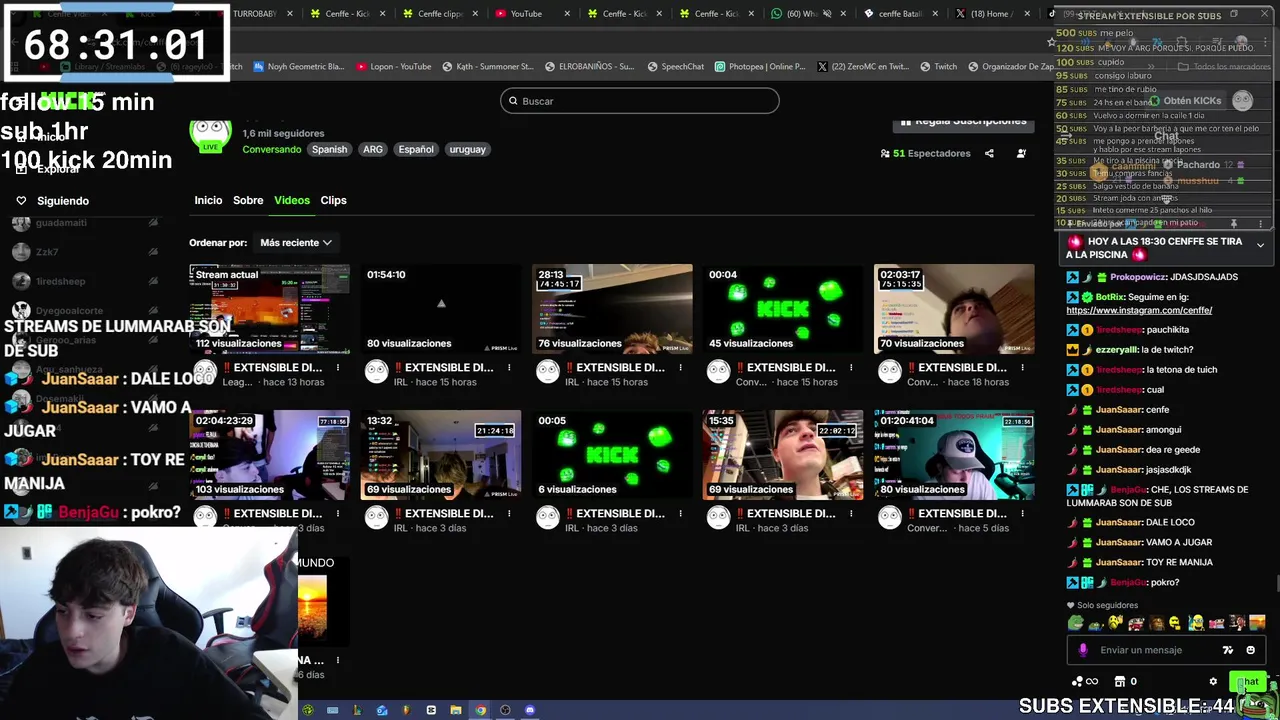Image resolution: width=1280 pixels, height=720 pixels.
Task: Click in the Buscar search field
Action: tap(640, 101)
